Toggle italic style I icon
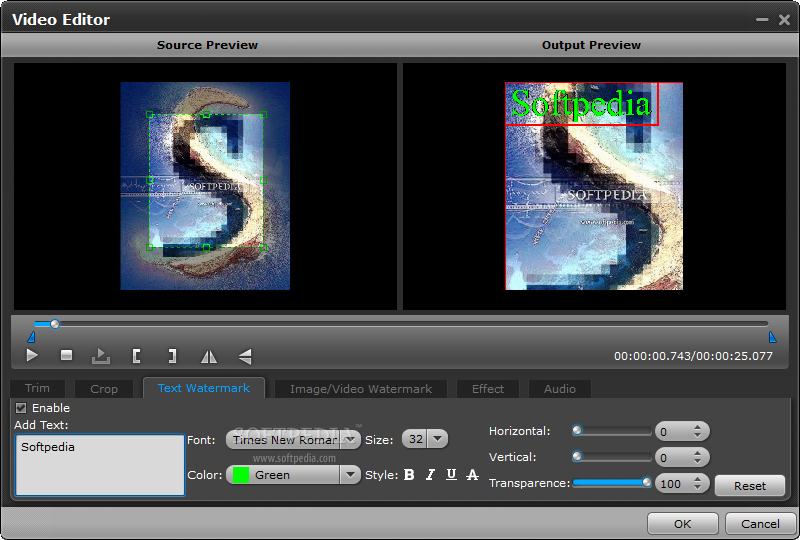 click(x=430, y=475)
